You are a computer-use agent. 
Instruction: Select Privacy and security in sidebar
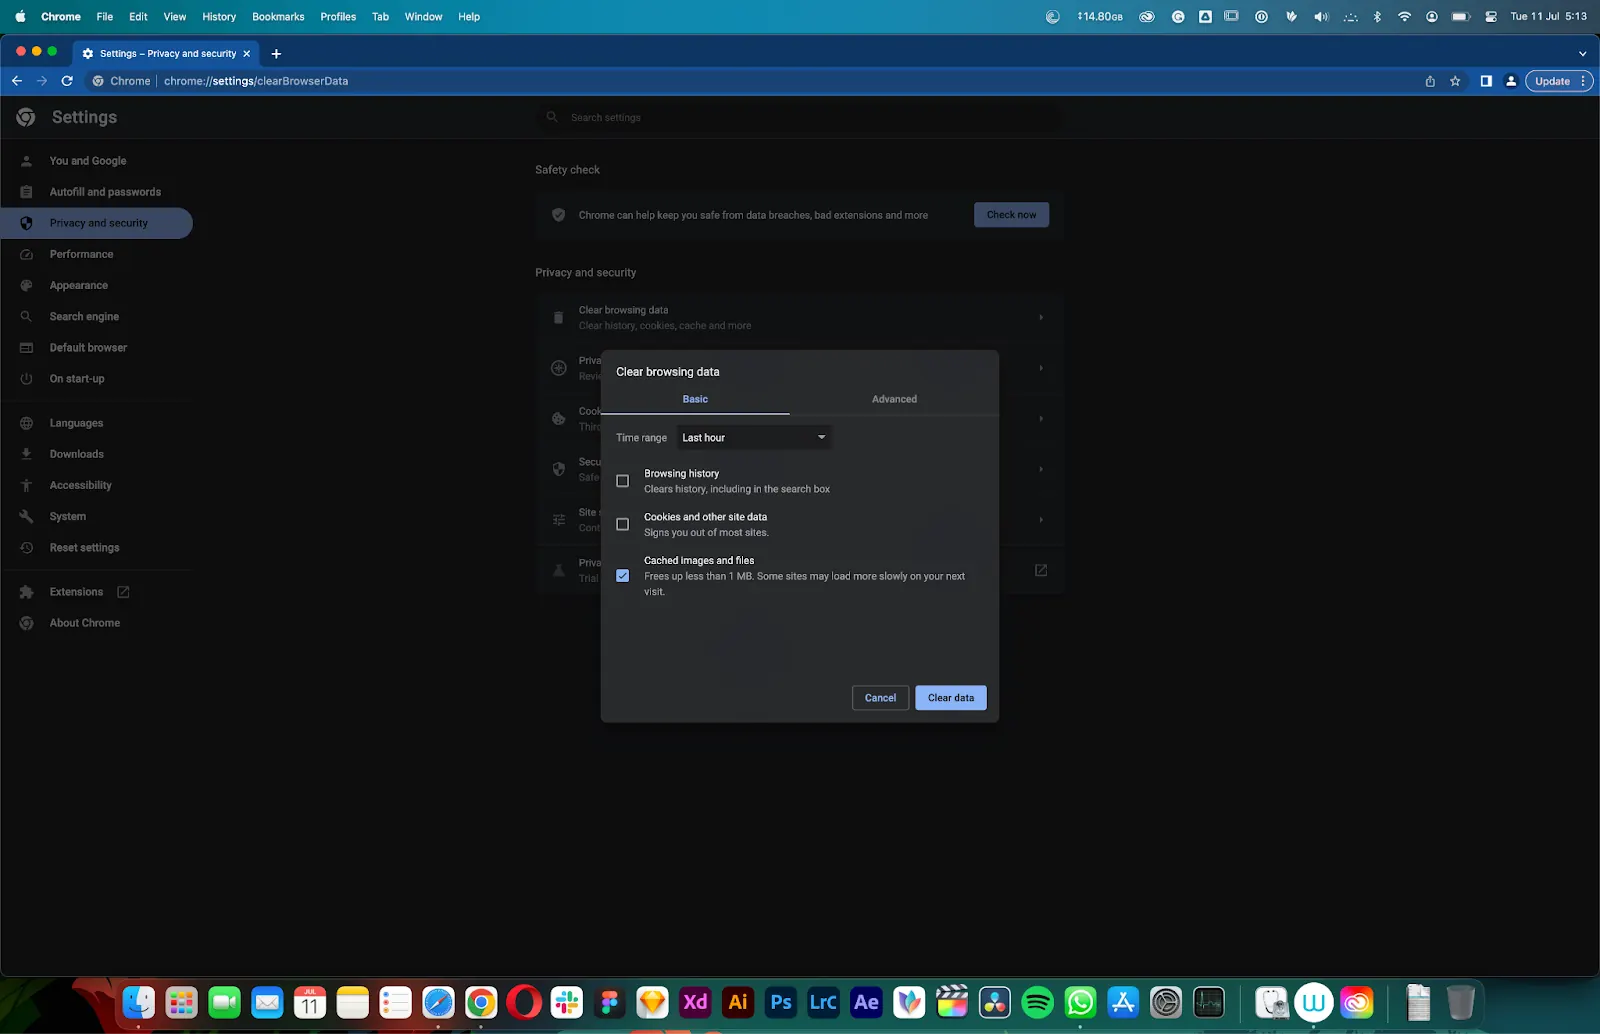point(98,223)
